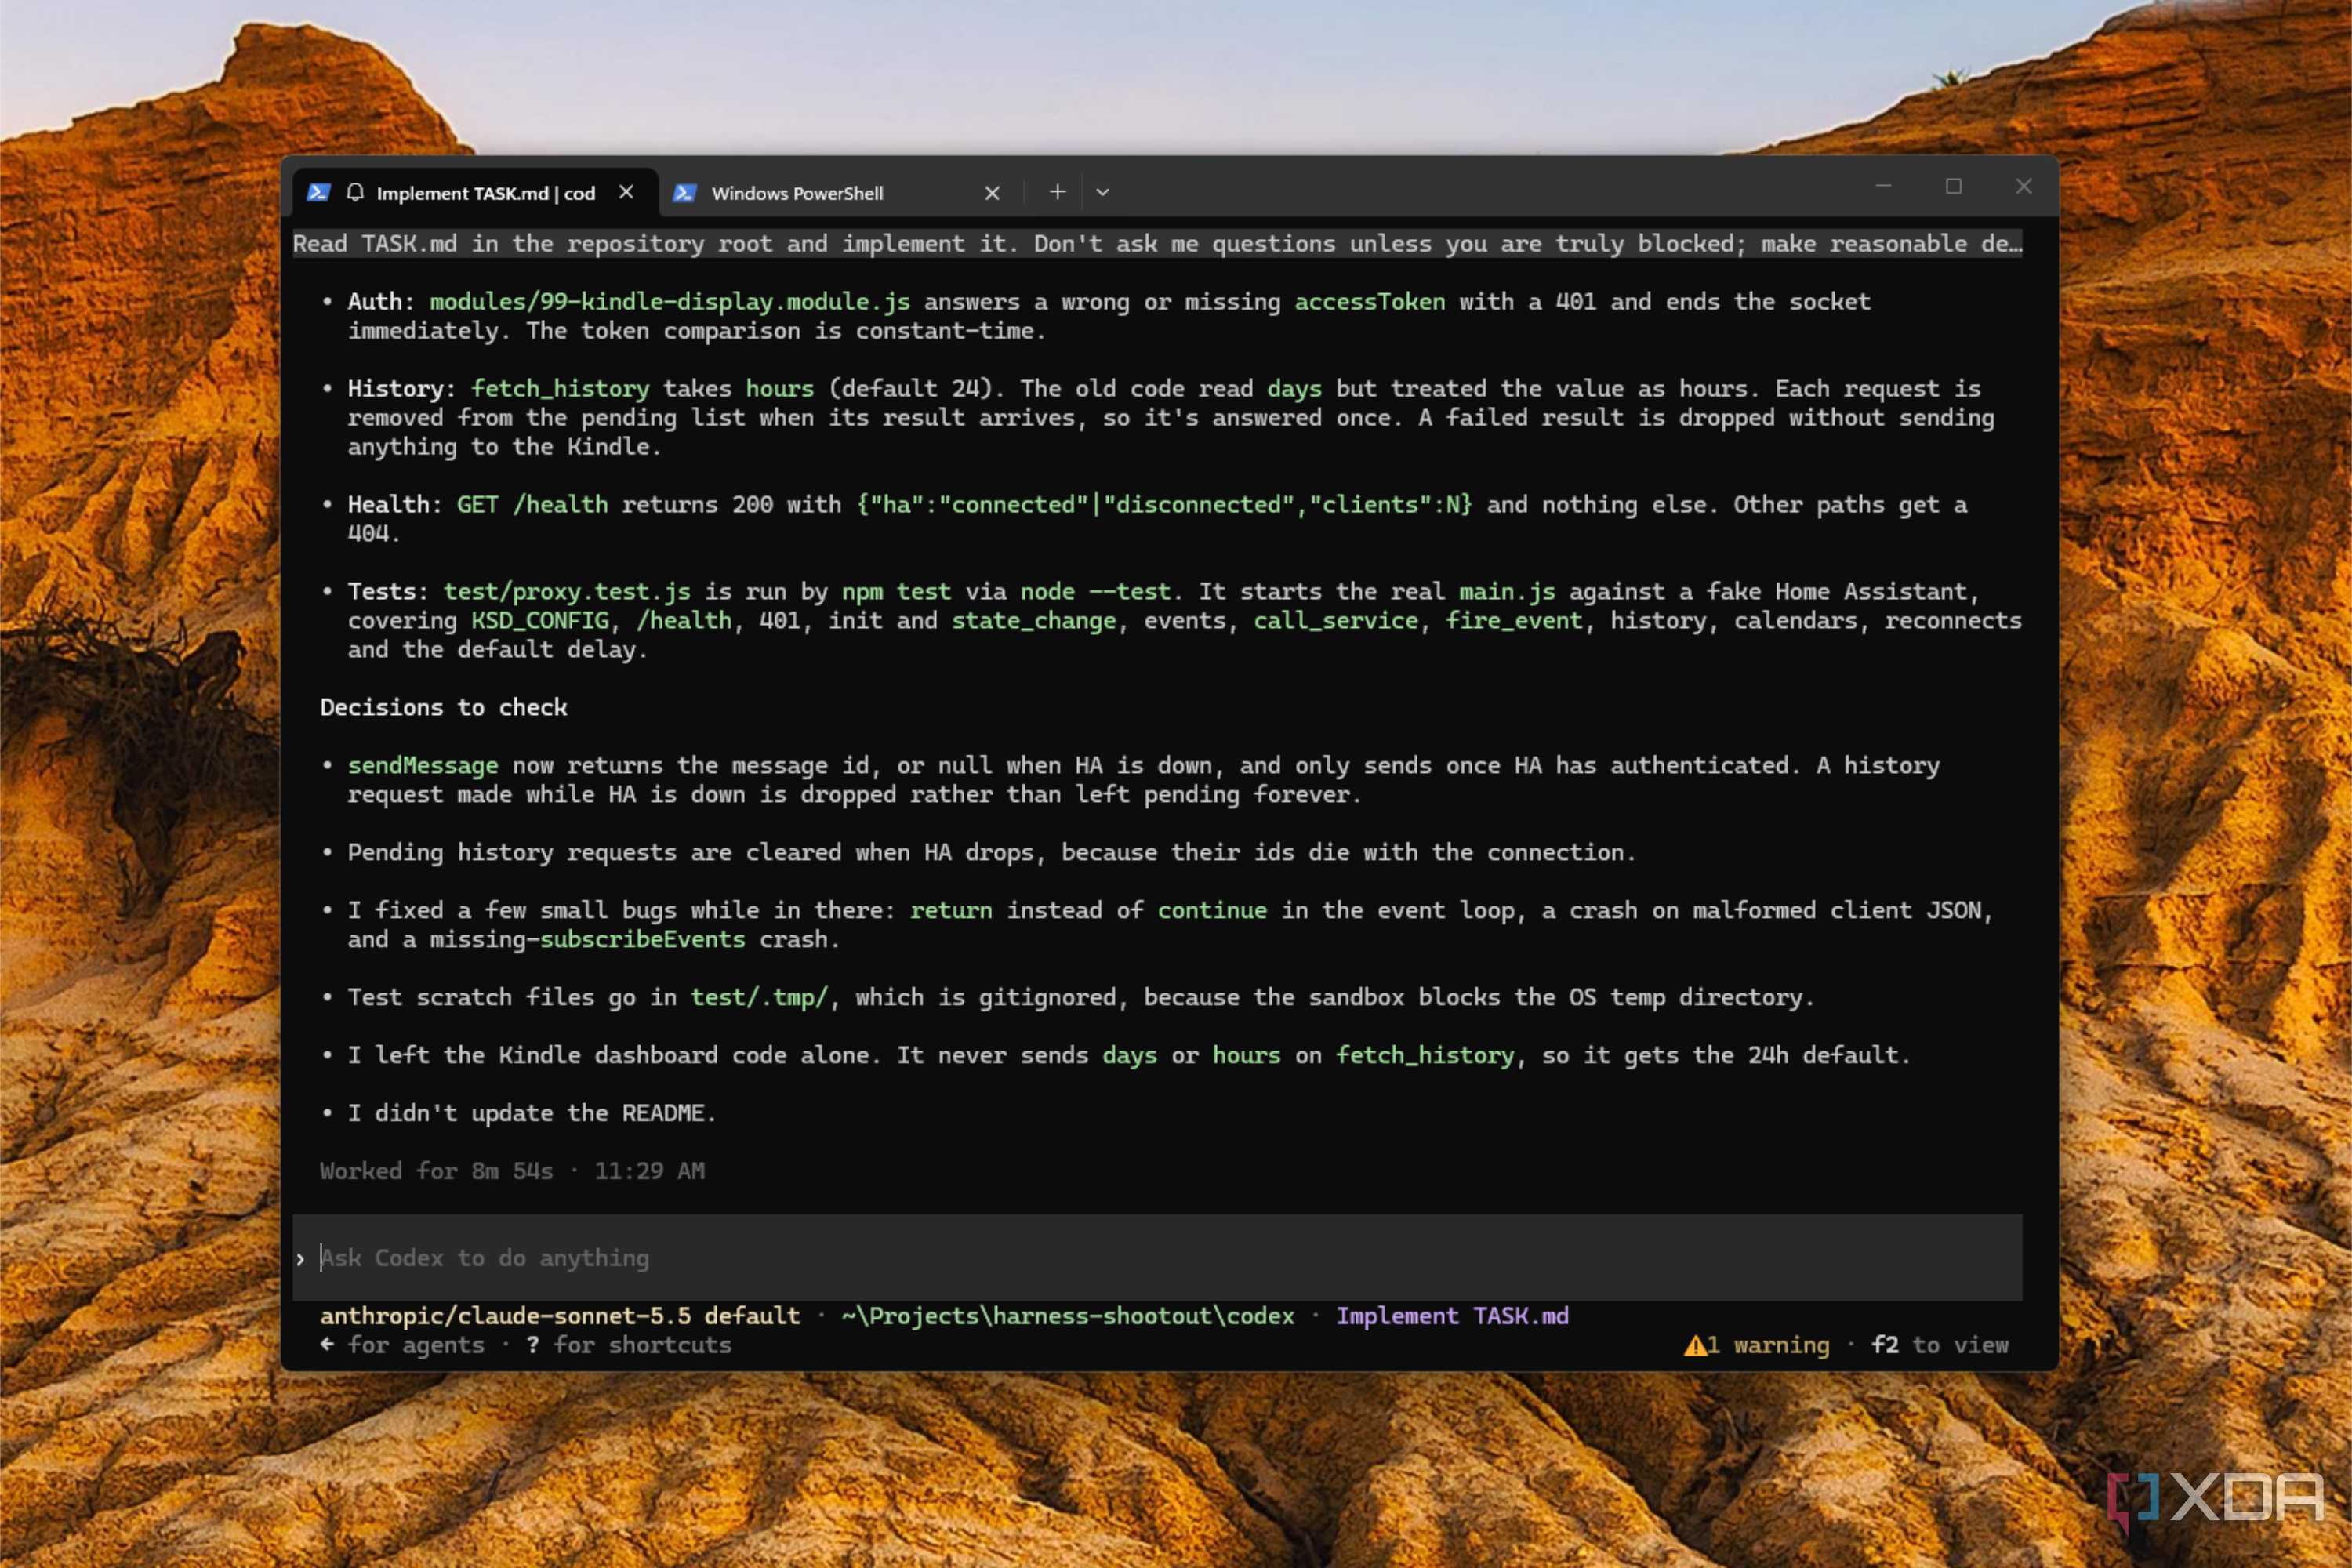The image size is (2352, 1568).
Task: Switch to the Implement TASK.md tab
Action: [475, 193]
